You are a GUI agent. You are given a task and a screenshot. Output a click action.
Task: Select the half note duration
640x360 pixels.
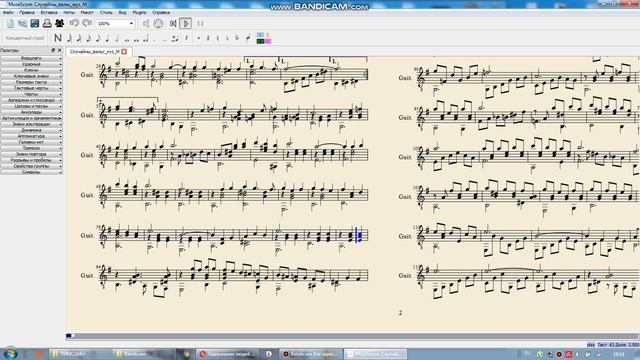click(x=117, y=38)
